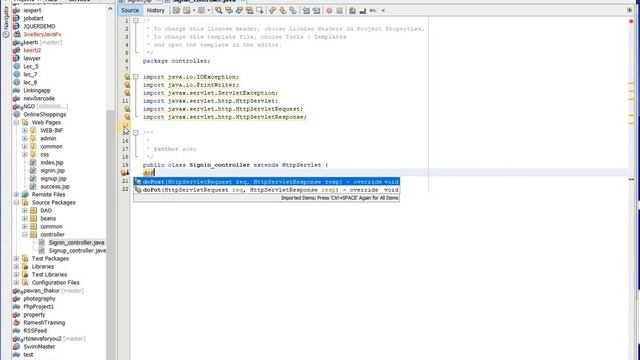
Task: Choose doPut override from completion list
Action: pyautogui.click(x=267, y=190)
